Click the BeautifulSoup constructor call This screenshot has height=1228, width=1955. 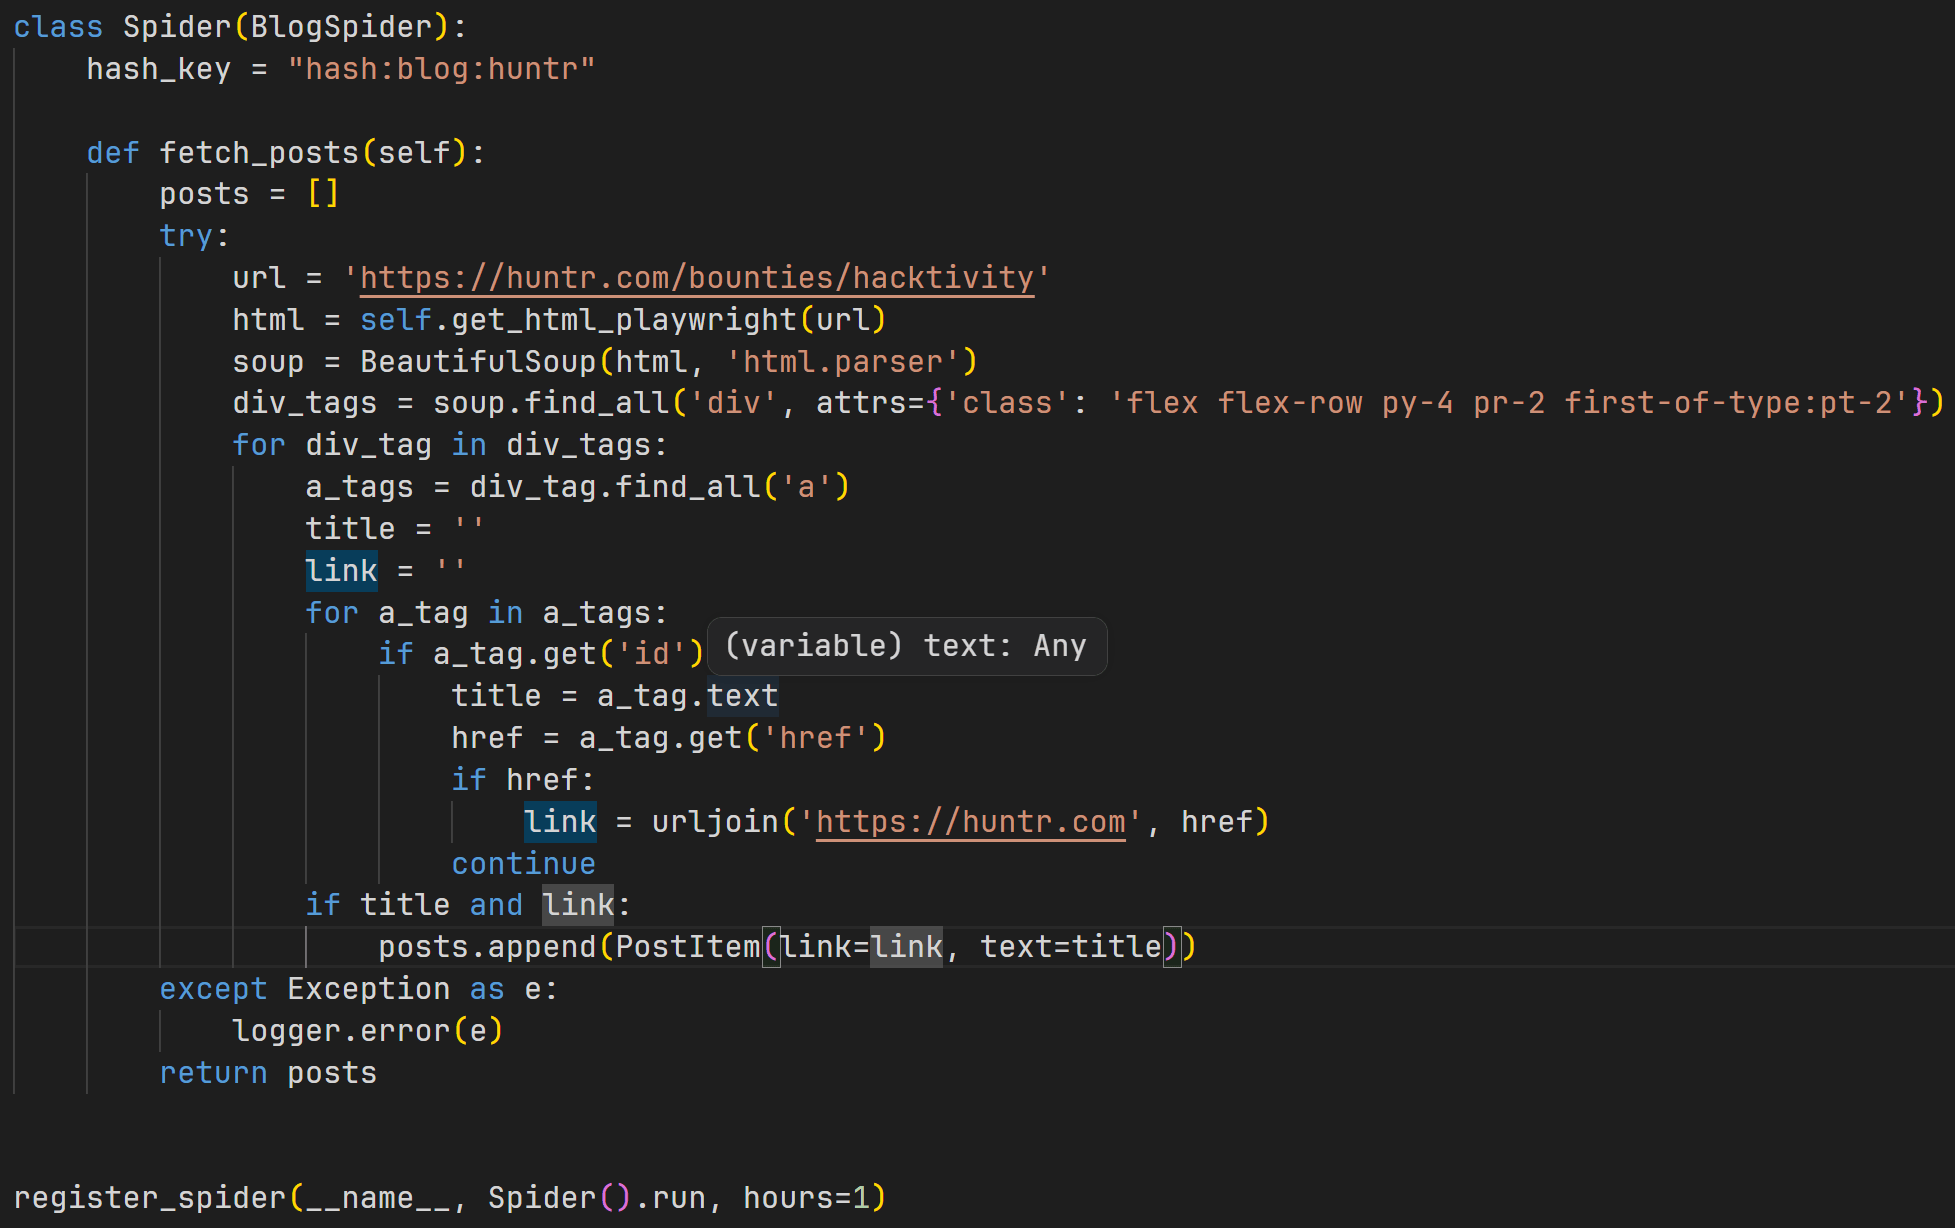click(x=478, y=362)
